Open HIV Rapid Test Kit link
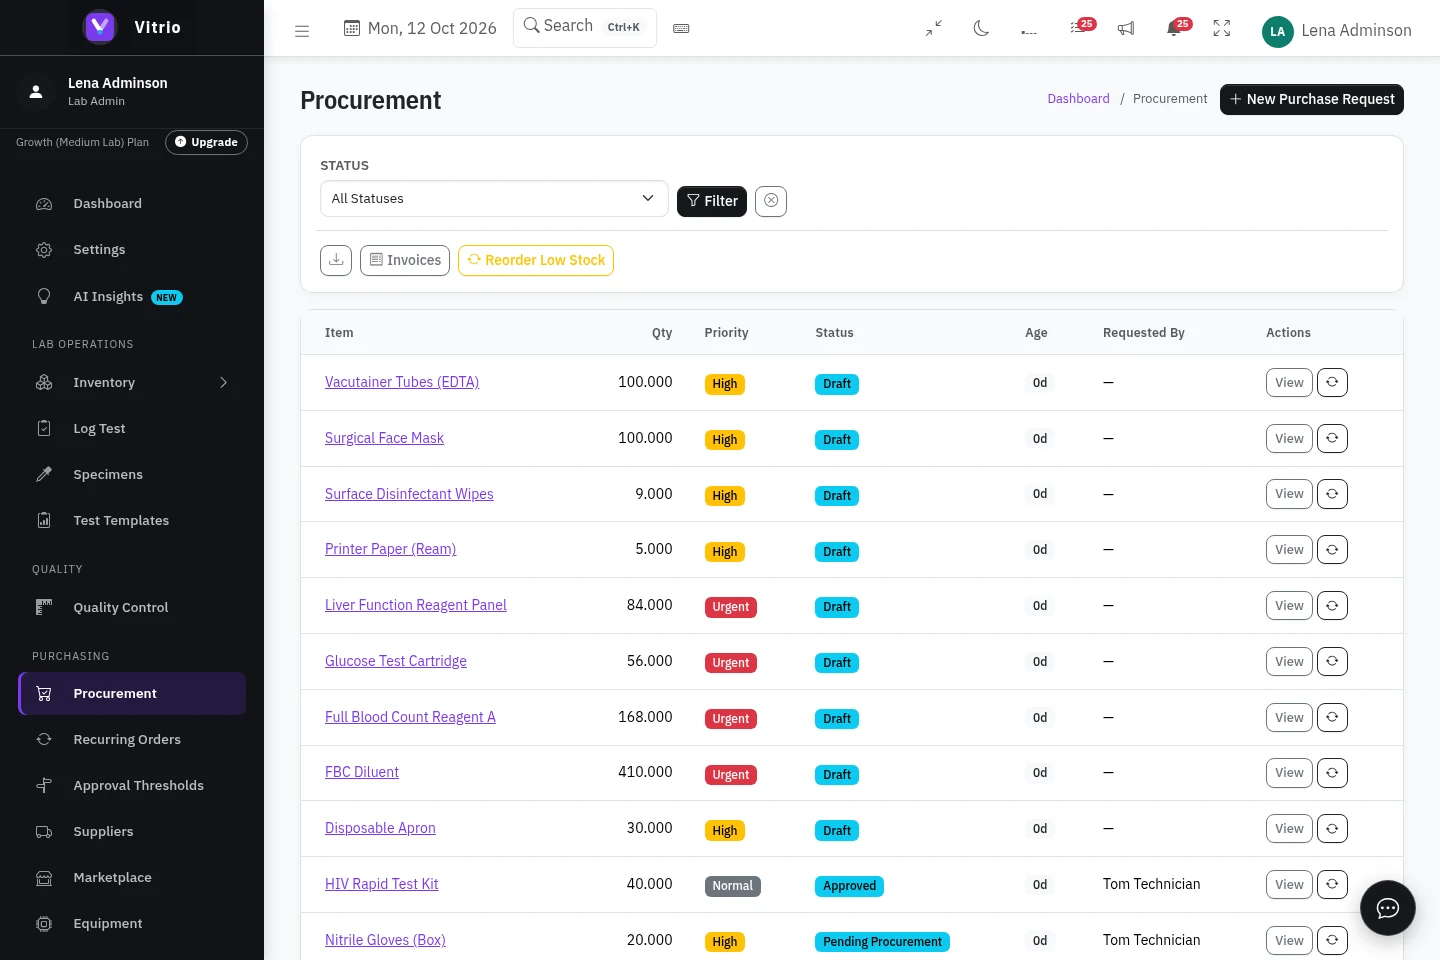1440x960 pixels. [382, 884]
